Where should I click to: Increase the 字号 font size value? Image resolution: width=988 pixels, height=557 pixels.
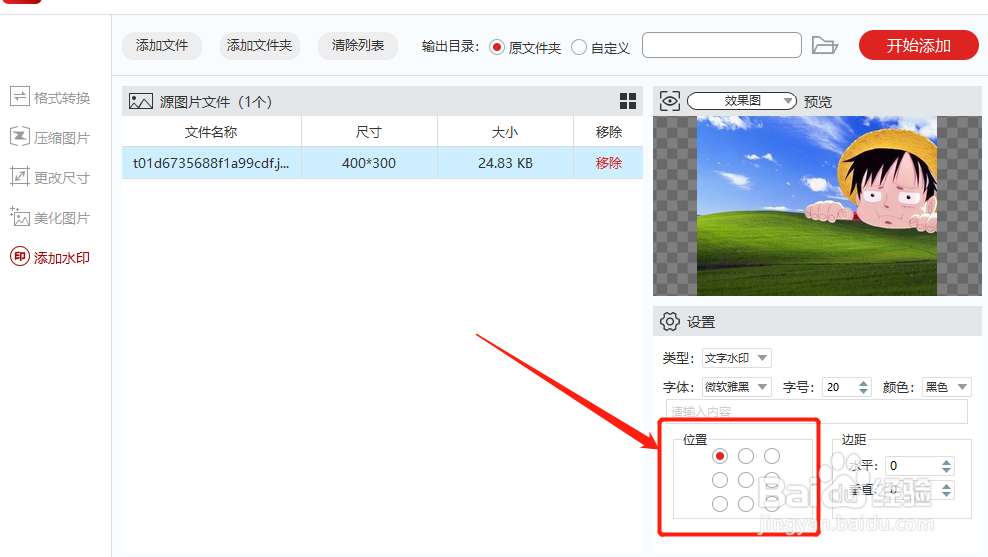863,382
